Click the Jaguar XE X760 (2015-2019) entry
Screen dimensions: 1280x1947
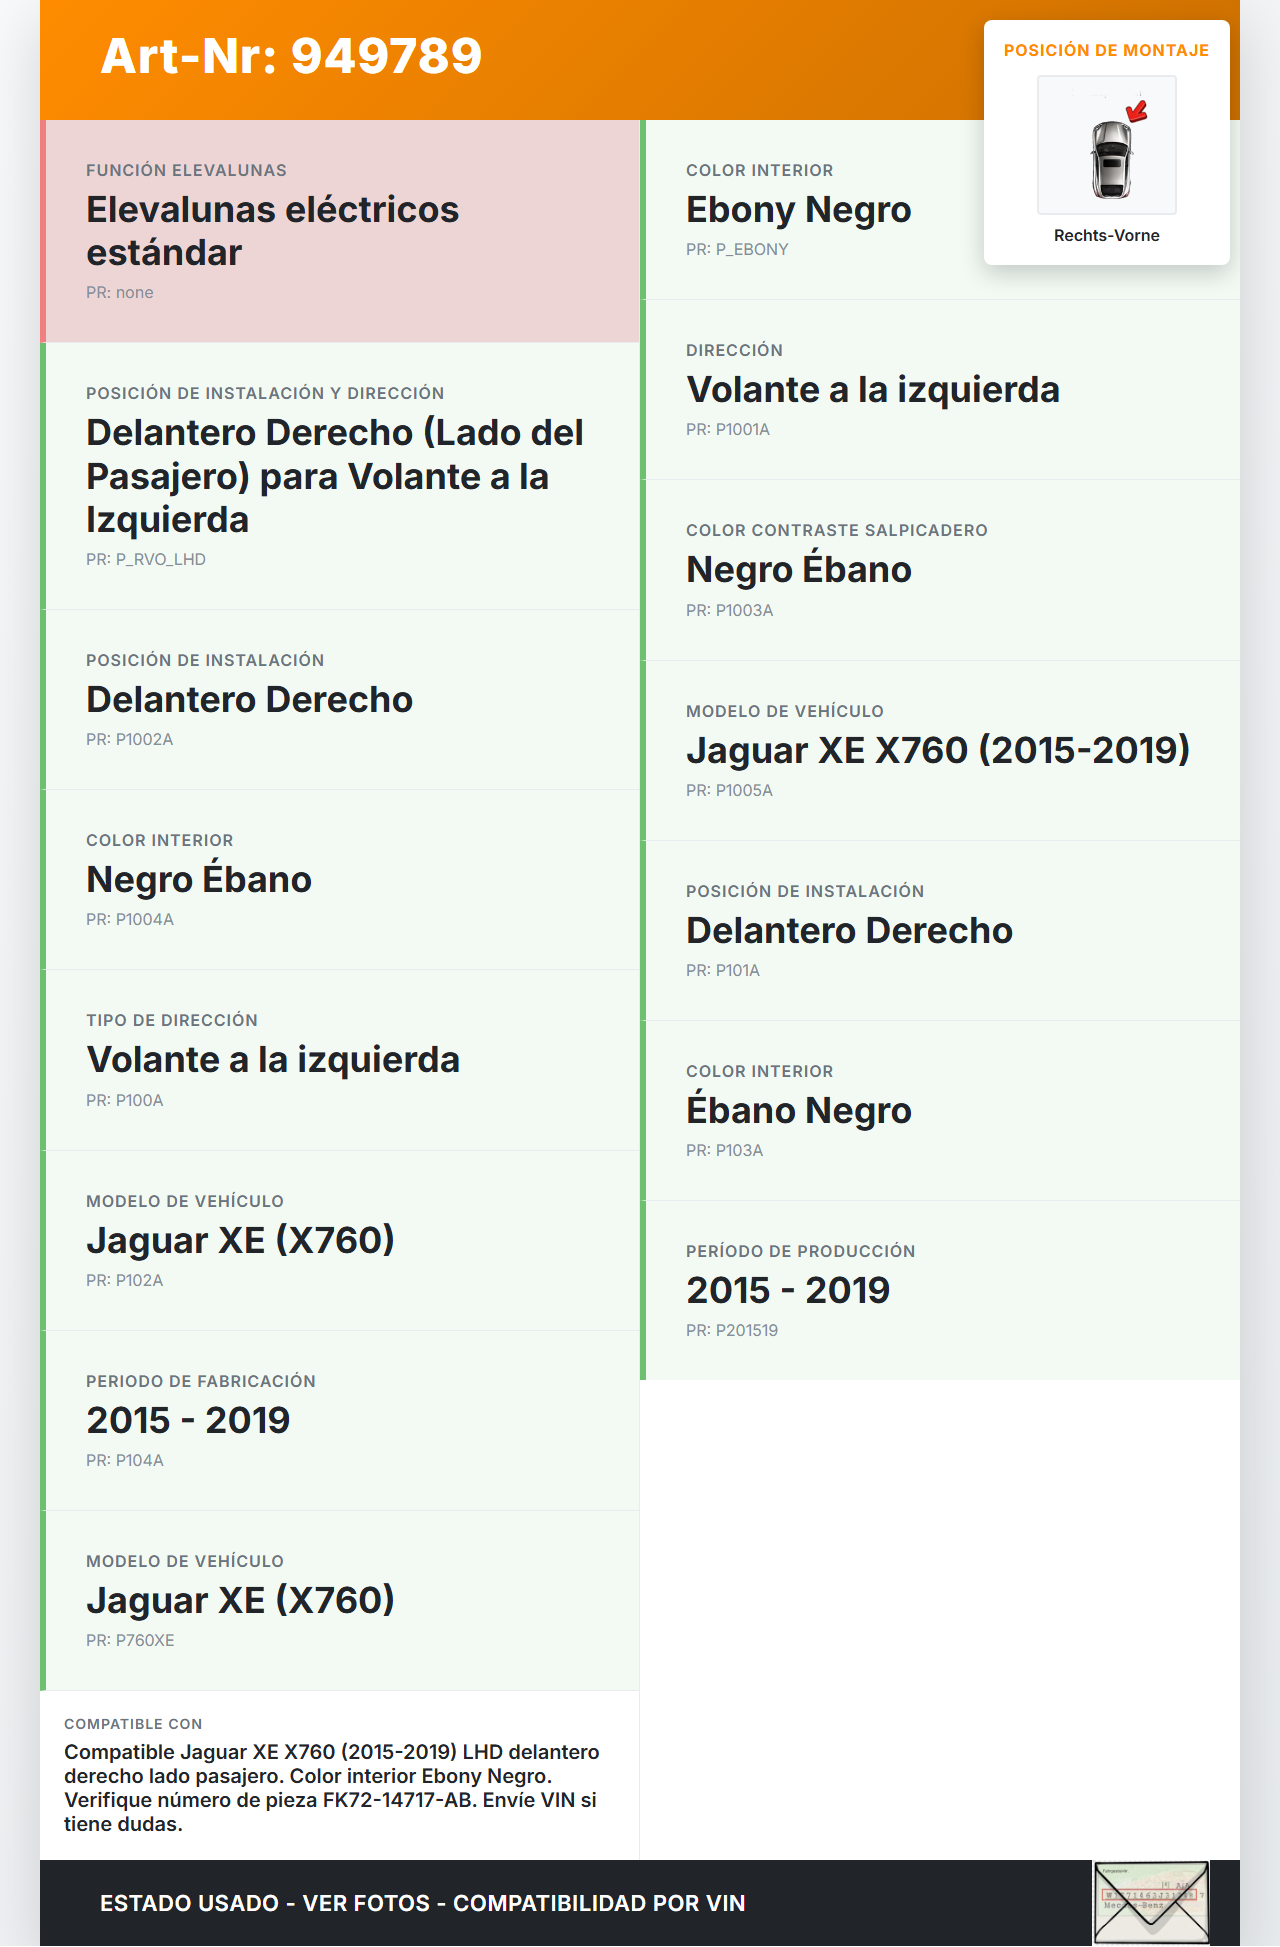(x=937, y=750)
